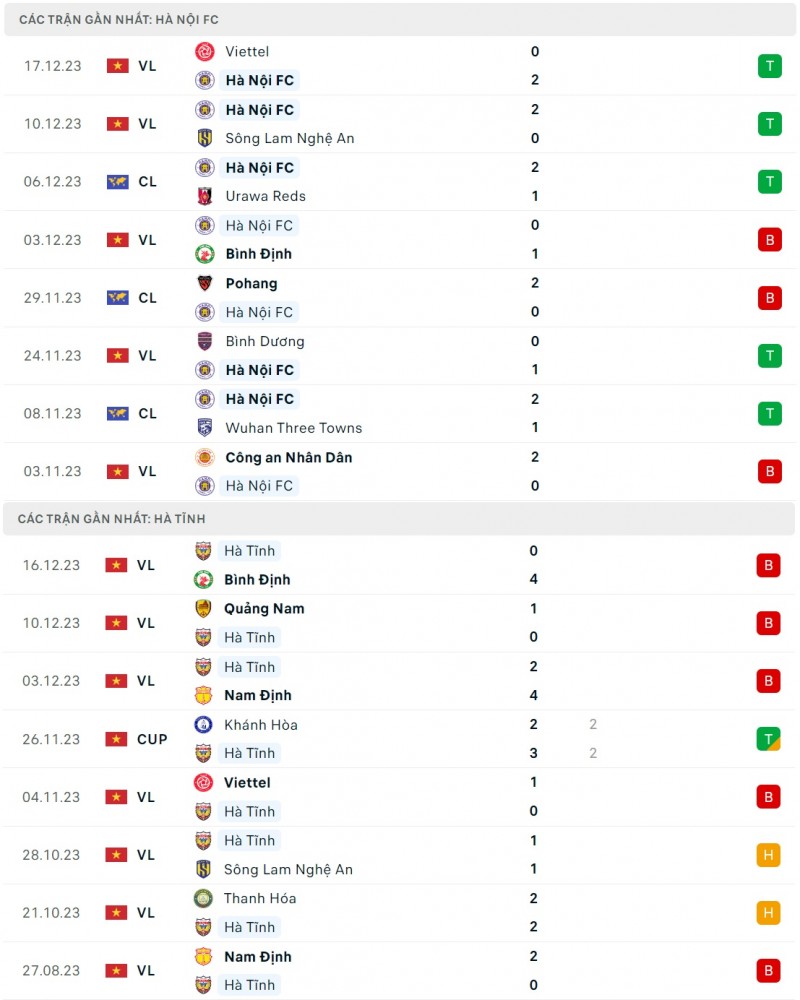The image size is (800, 1000).
Task: Click the CL competition icon on 06.12.23
Action: [x=118, y=182]
